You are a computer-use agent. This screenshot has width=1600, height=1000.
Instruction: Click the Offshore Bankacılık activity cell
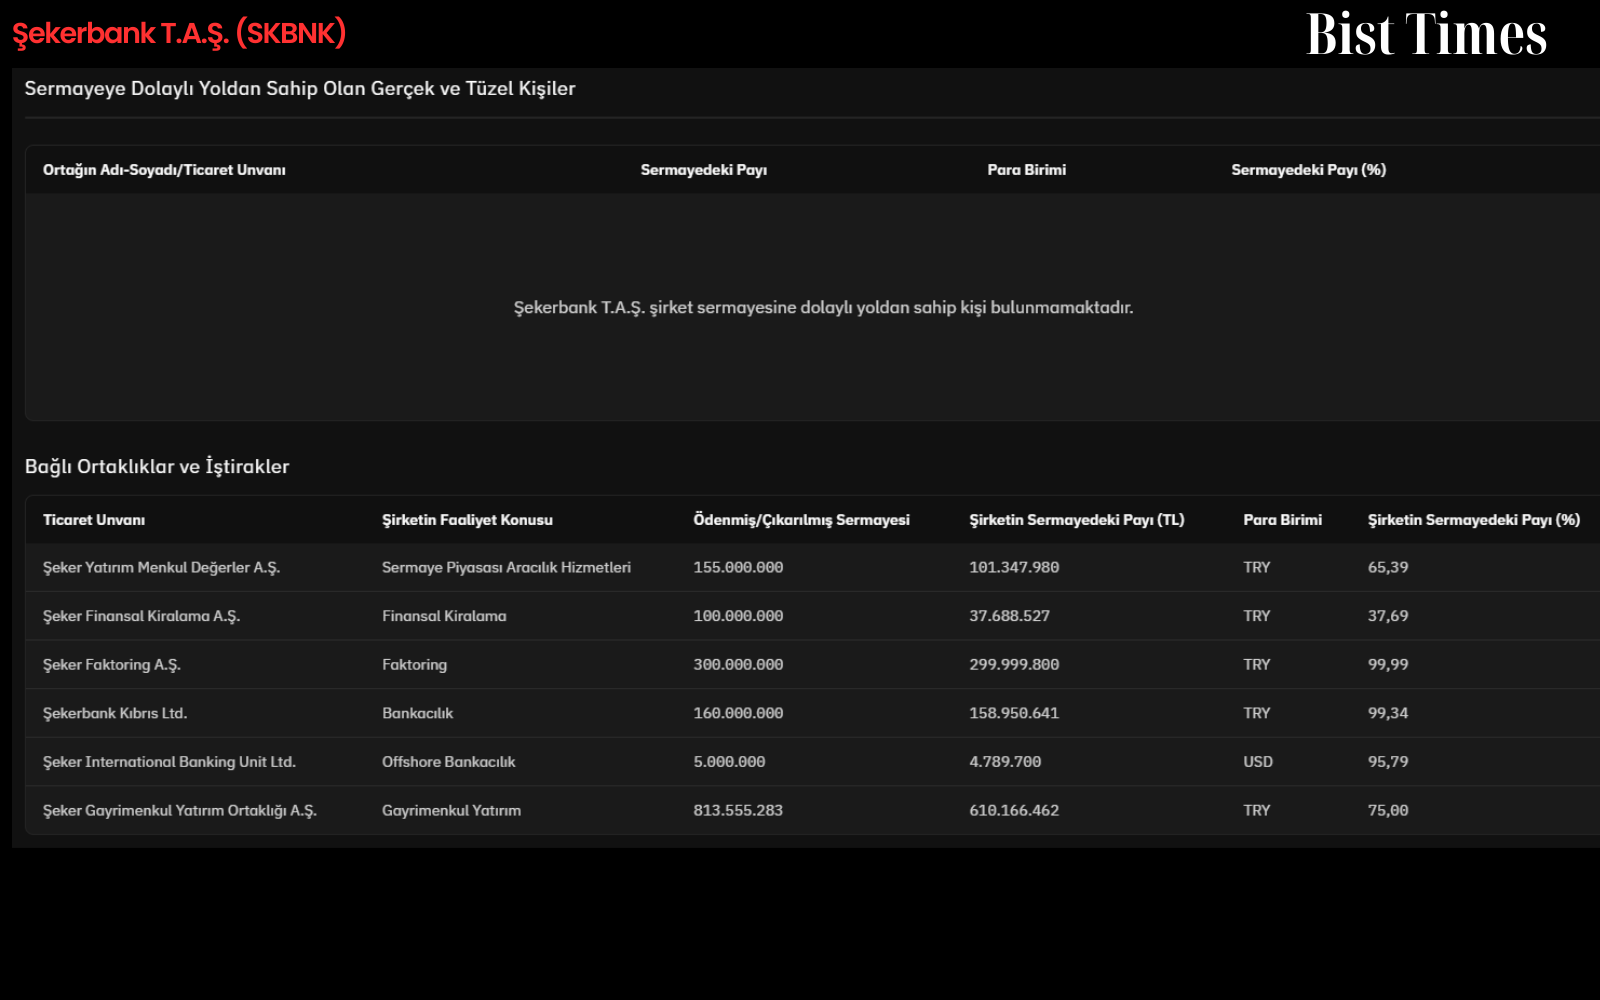click(449, 762)
